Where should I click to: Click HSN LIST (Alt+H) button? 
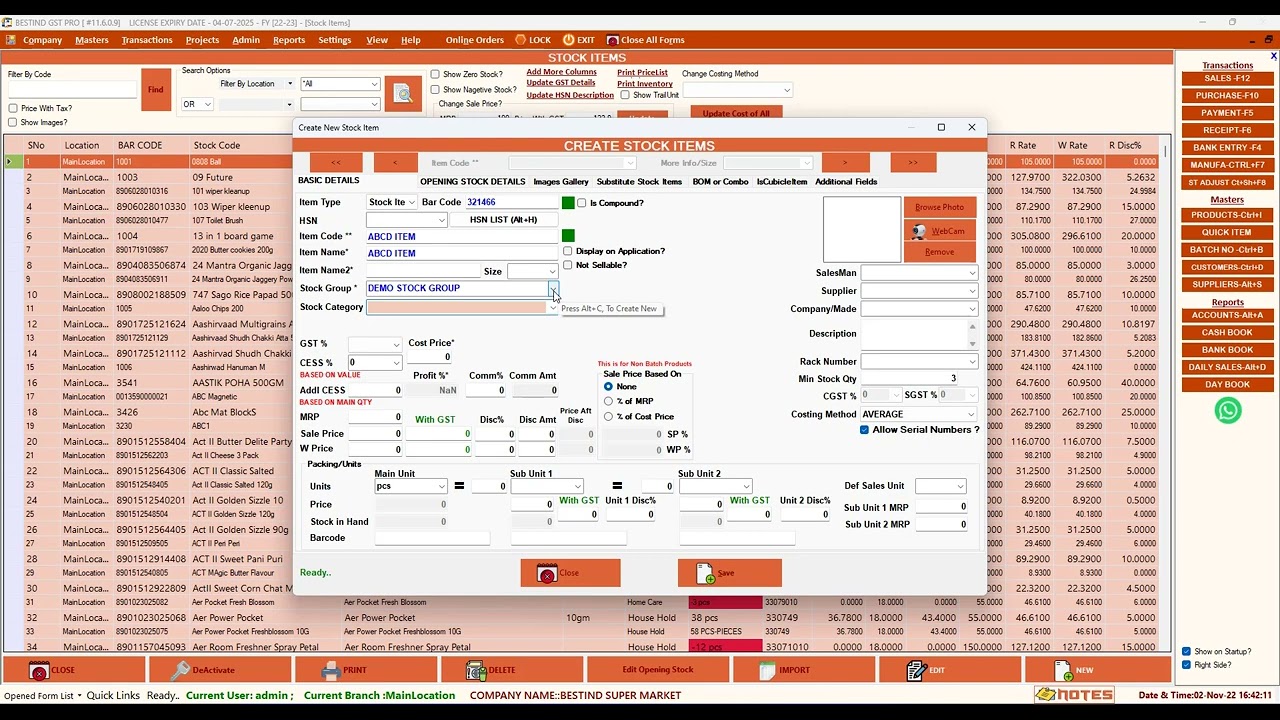pyautogui.click(x=504, y=219)
